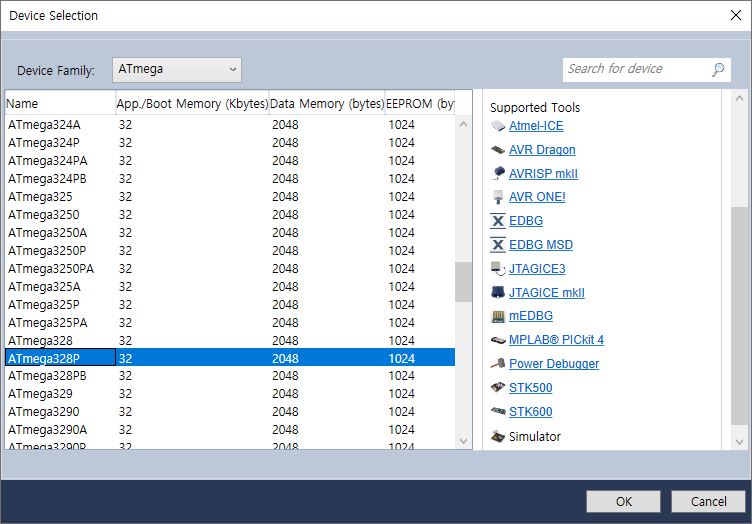Open the mEDBG link
Screen dimensions: 752x524
pyautogui.click(x=531, y=316)
